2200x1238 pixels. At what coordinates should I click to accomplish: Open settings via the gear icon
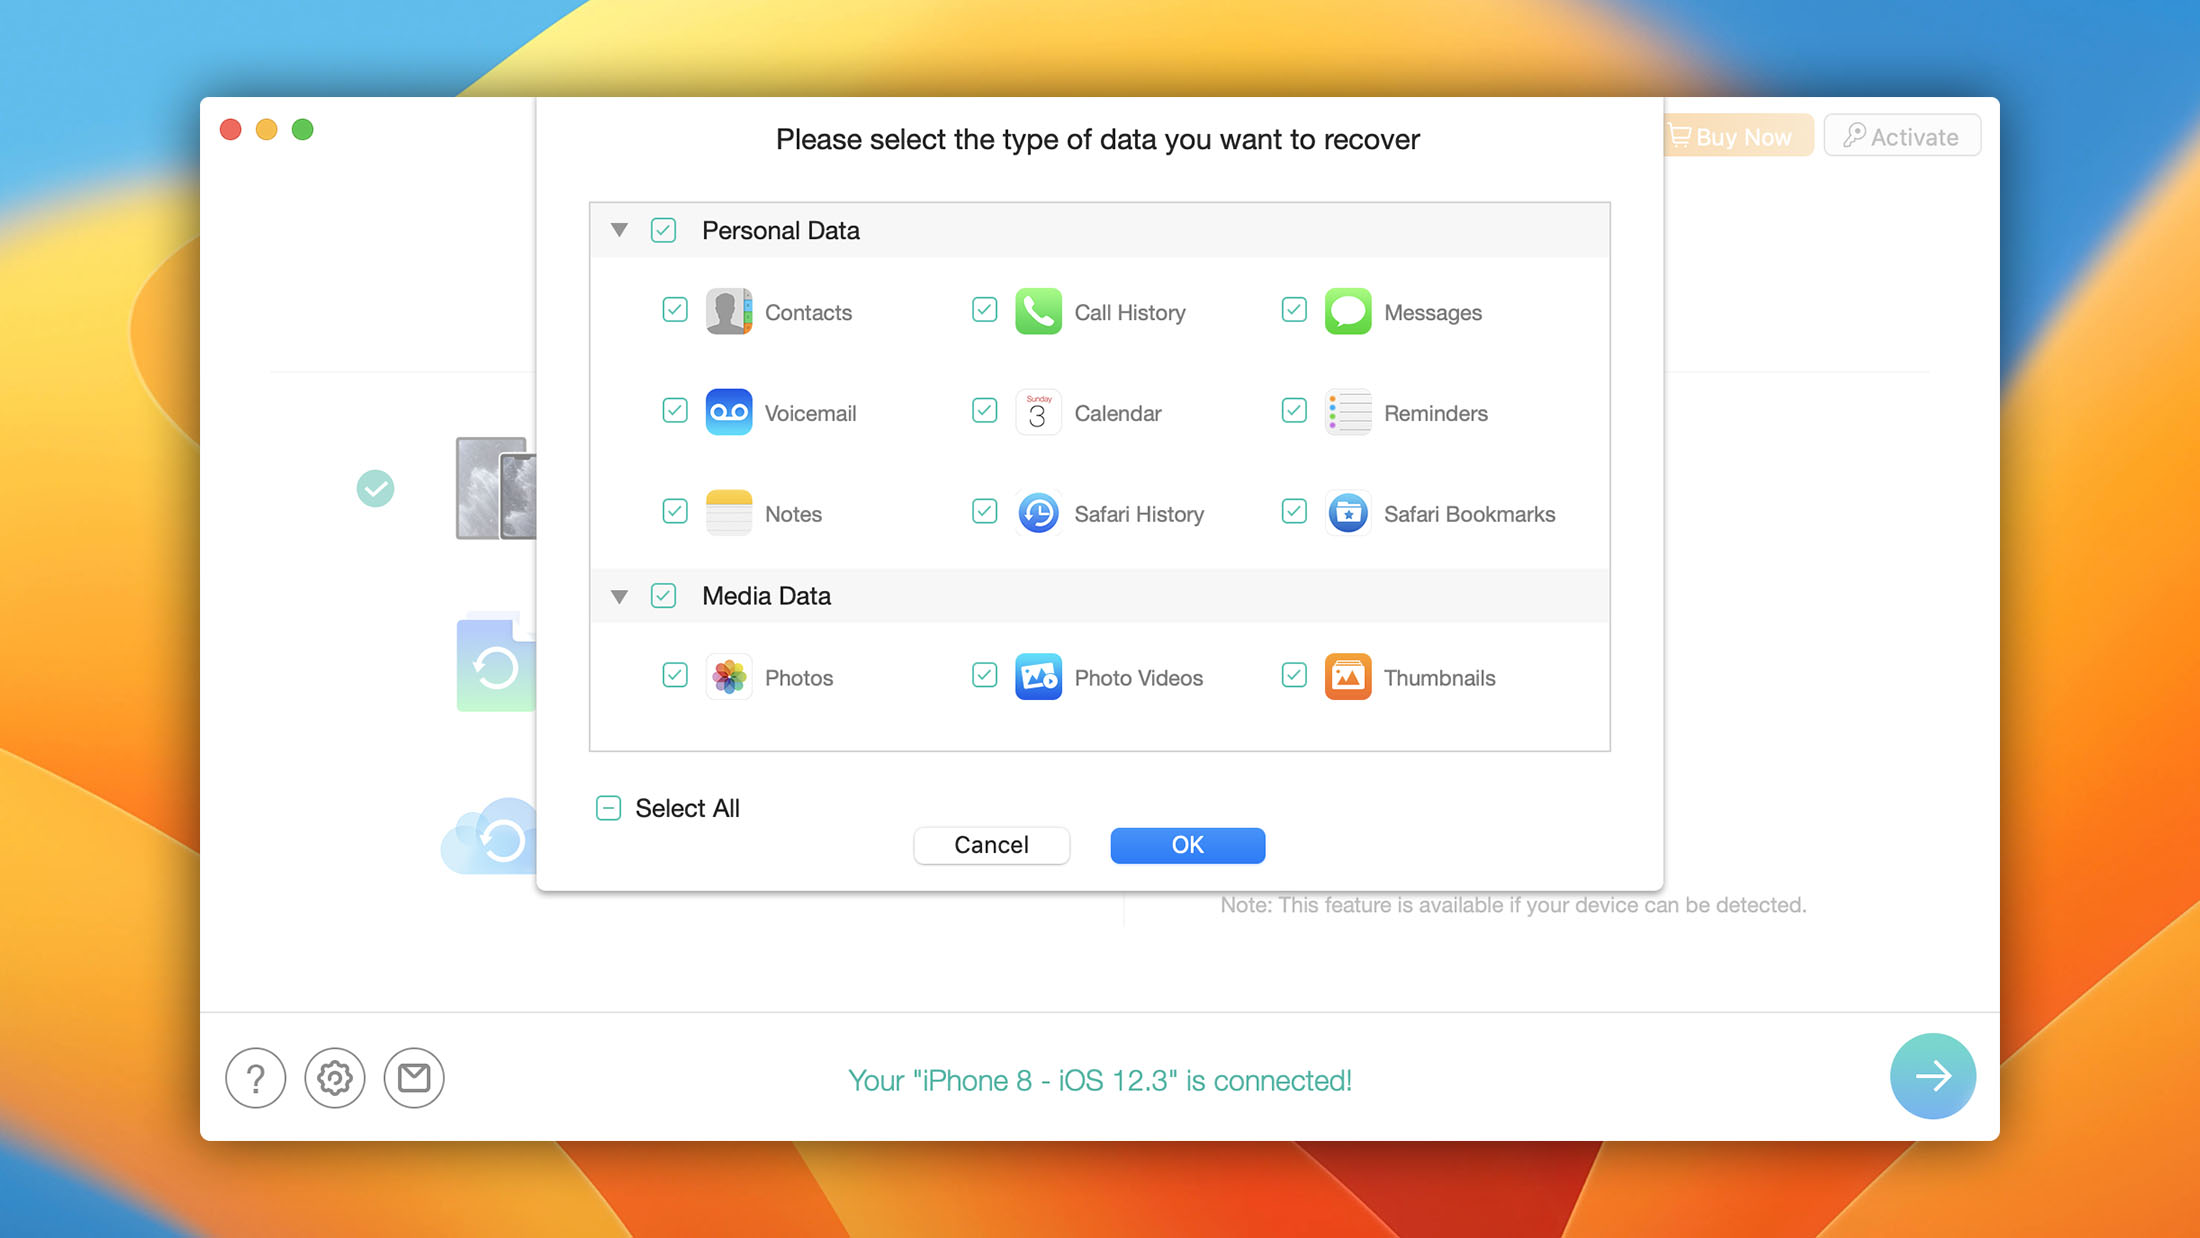pos(334,1078)
